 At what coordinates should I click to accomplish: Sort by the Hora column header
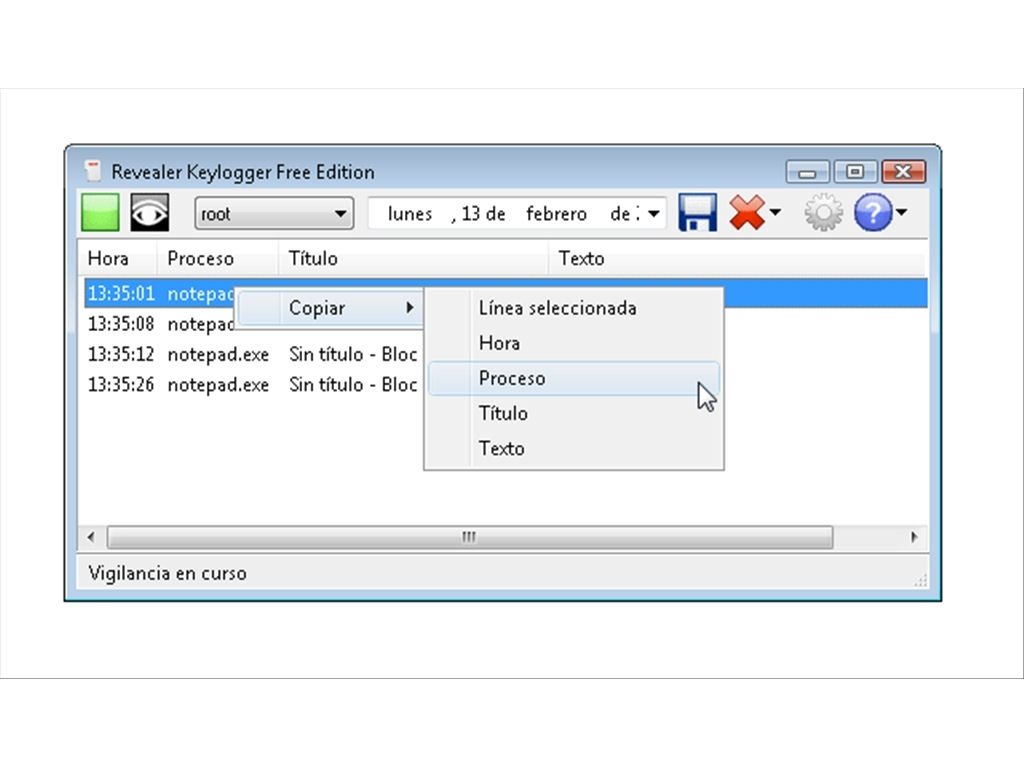(118, 259)
